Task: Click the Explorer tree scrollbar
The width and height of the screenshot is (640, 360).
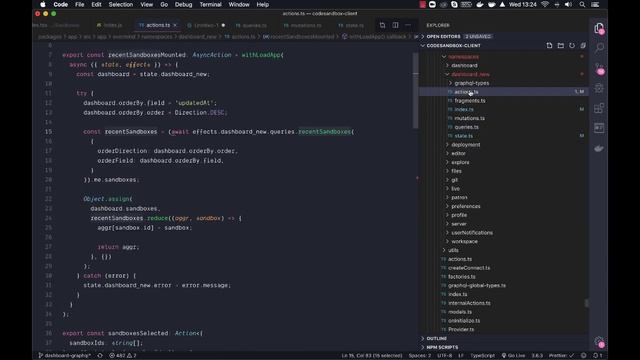Action: [587, 303]
